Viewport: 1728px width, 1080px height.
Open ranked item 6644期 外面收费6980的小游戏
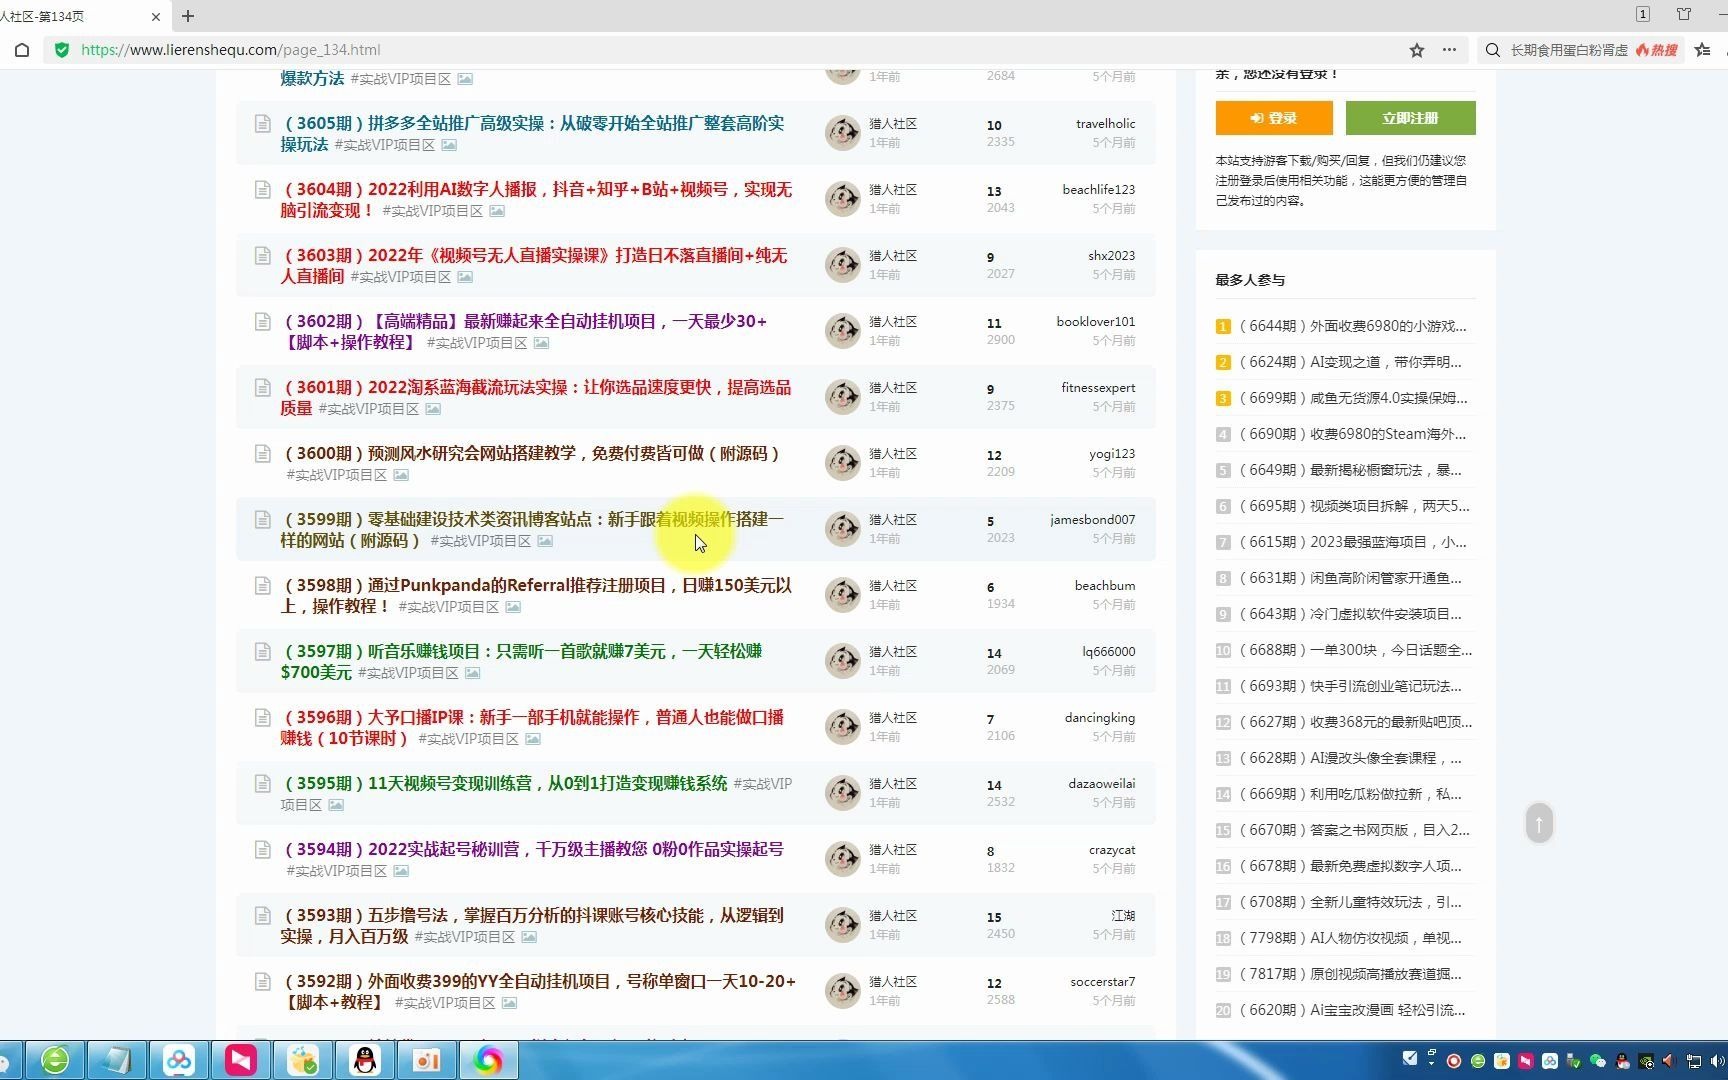[1352, 326]
